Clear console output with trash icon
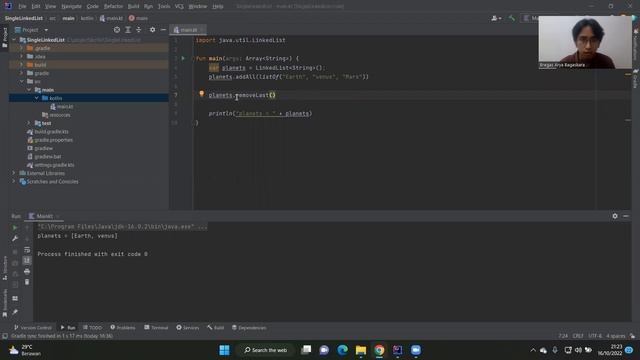The width and height of the screenshot is (640, 360). tap(27, 282)
